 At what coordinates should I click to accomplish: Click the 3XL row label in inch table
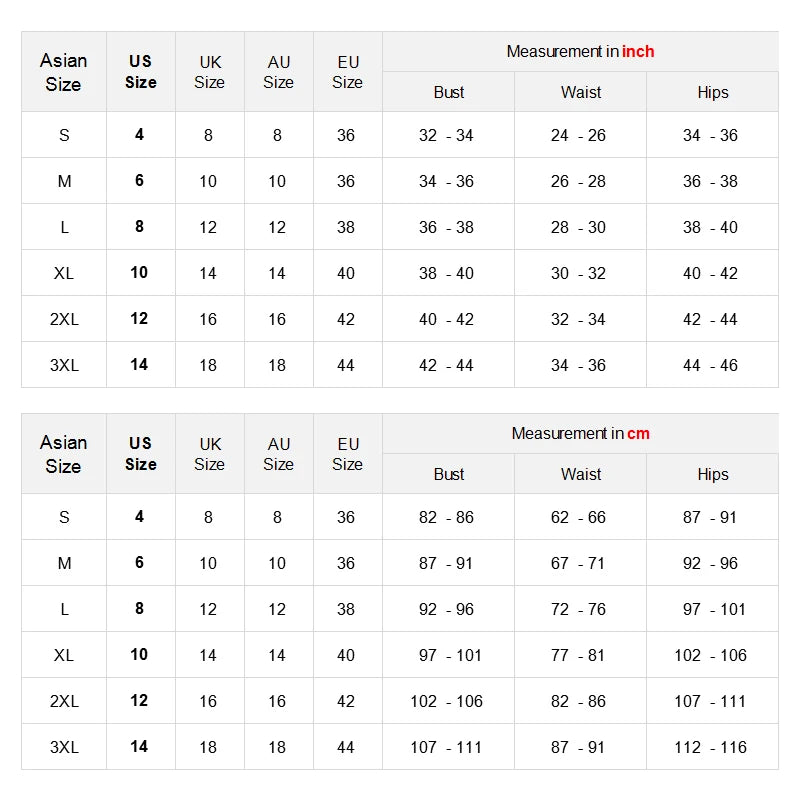[x=64, y=365]
